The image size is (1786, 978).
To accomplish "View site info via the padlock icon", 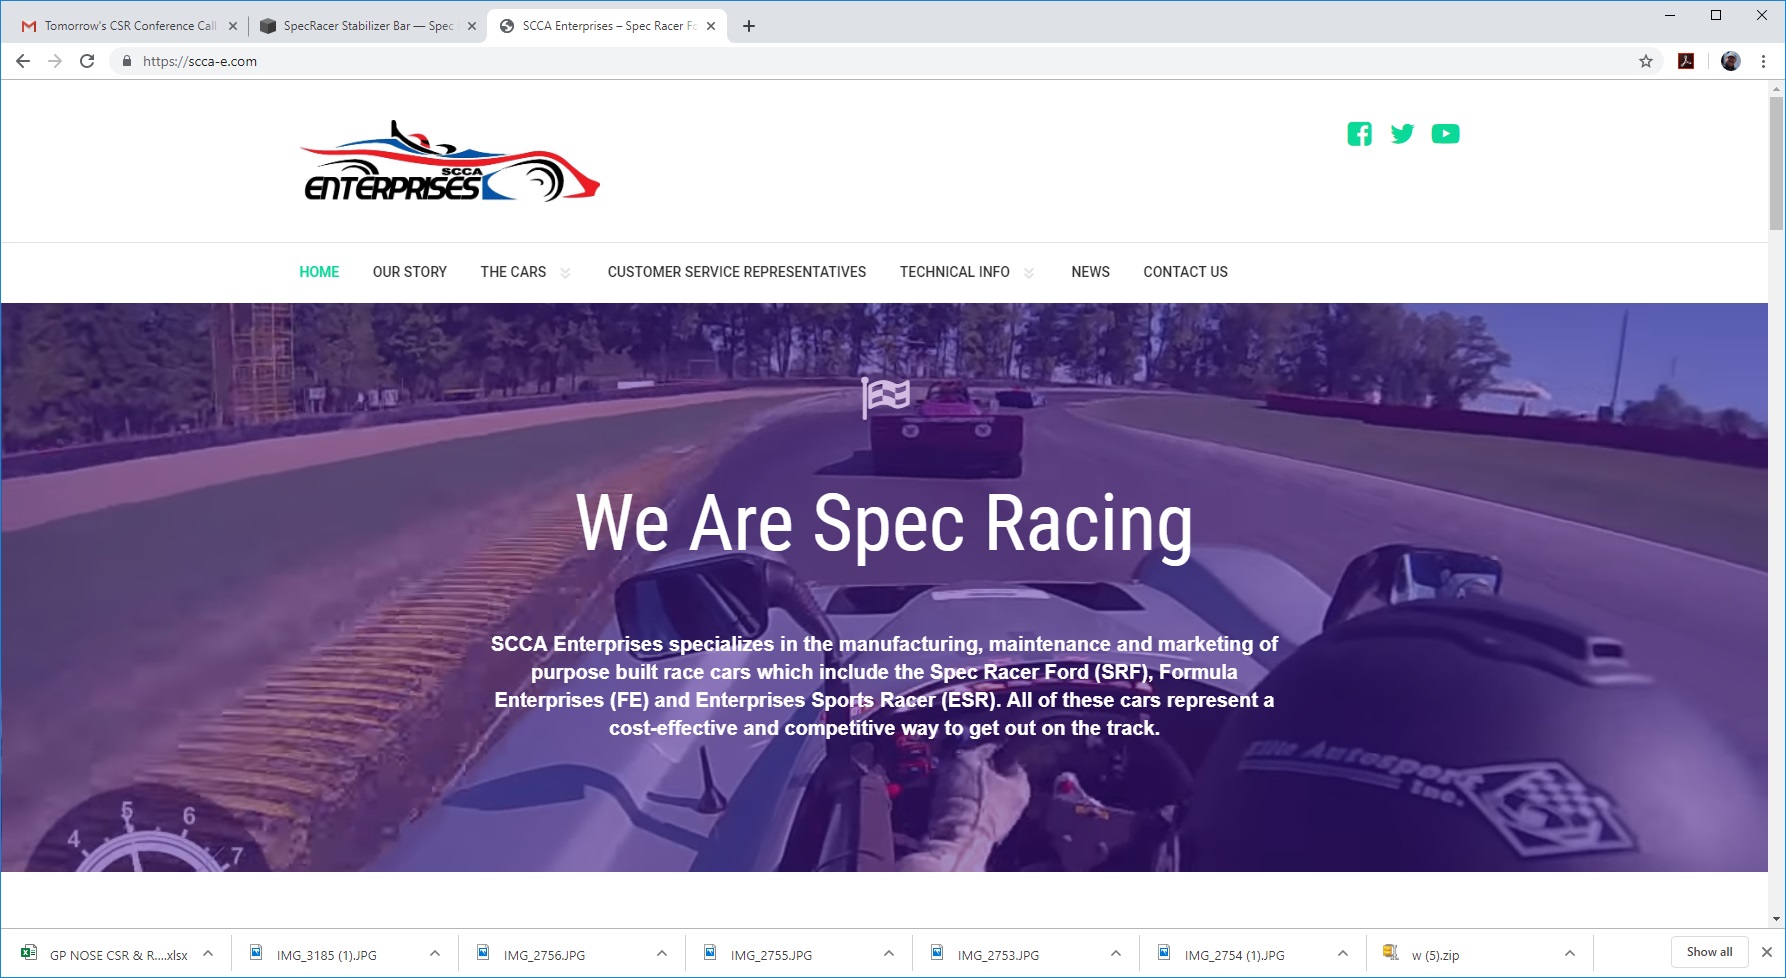I will pyautogui.click(x=127, y=61).
